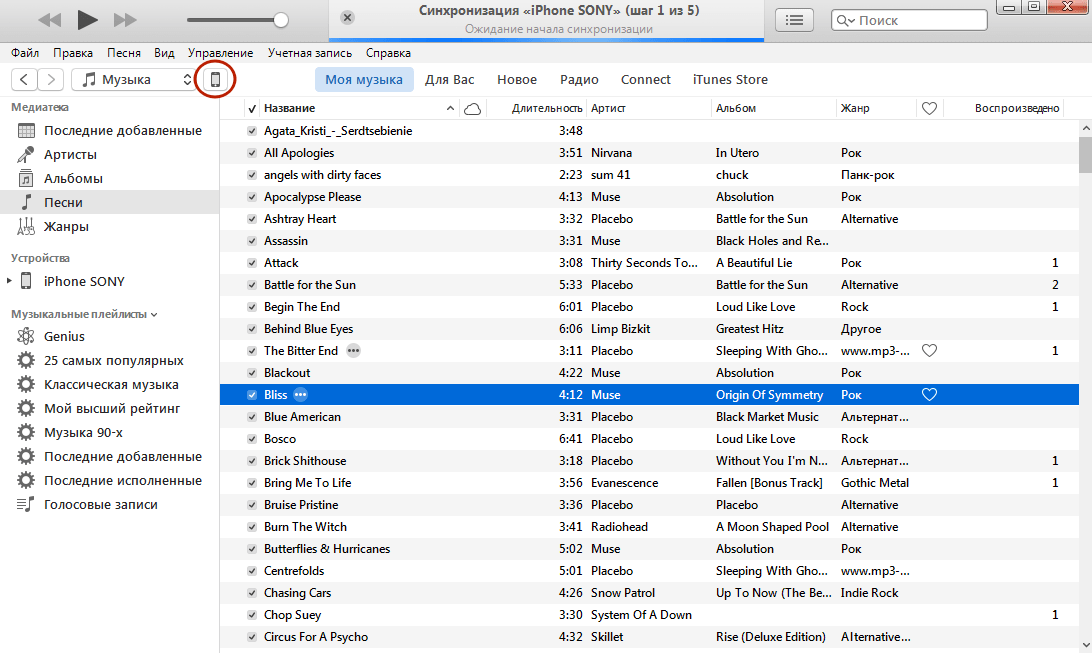This screenshot has height=653, width=1092.
Task: Go forward with the right arrow button
Action: pyautogui.click(x=51, y=79)
